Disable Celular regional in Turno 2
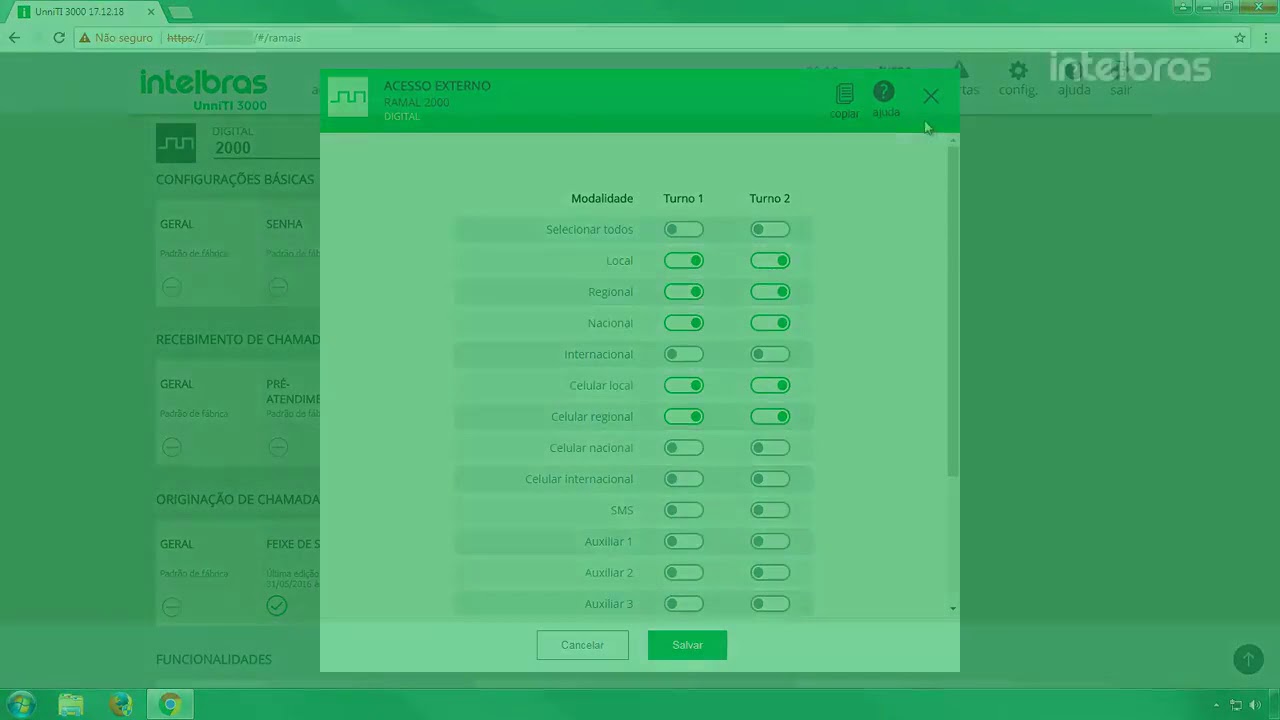 [770, 417]
